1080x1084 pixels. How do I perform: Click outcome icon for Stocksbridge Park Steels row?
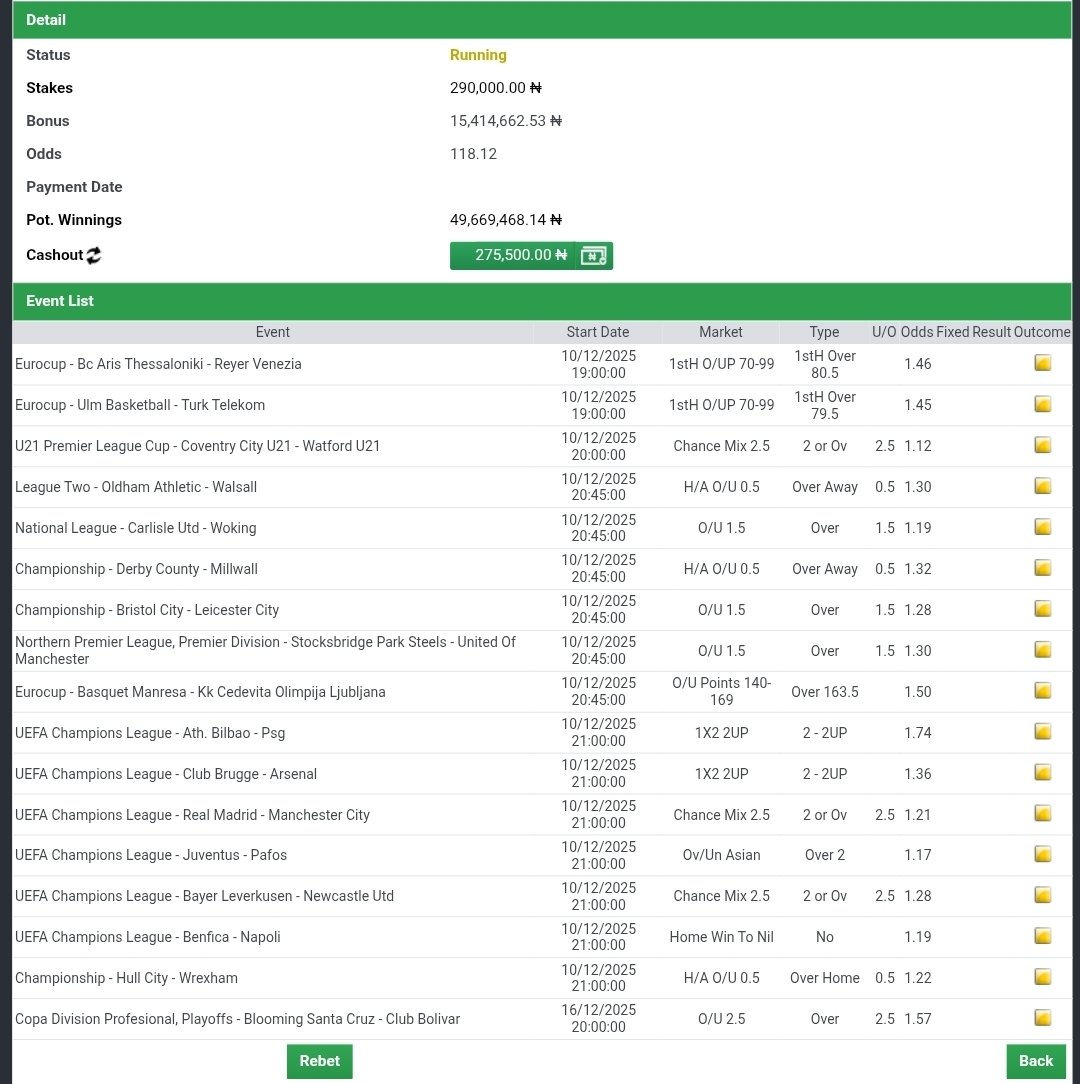(1043, 650)
